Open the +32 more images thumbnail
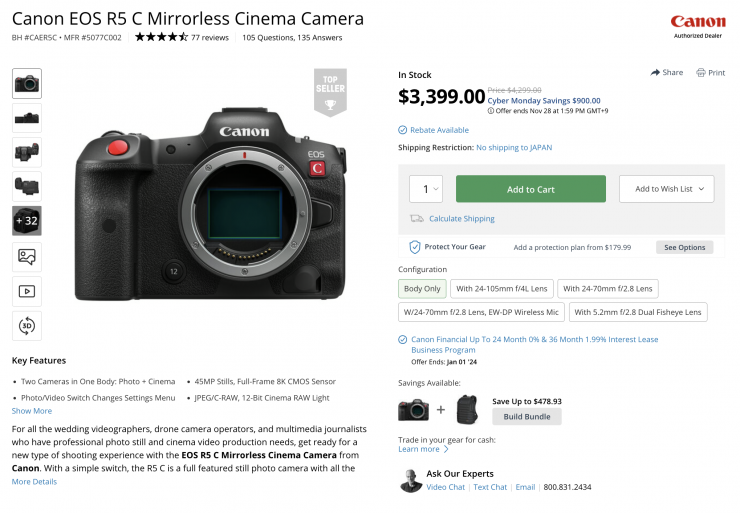The height and width of the screenshot is (513, 740). coord(27,221)
